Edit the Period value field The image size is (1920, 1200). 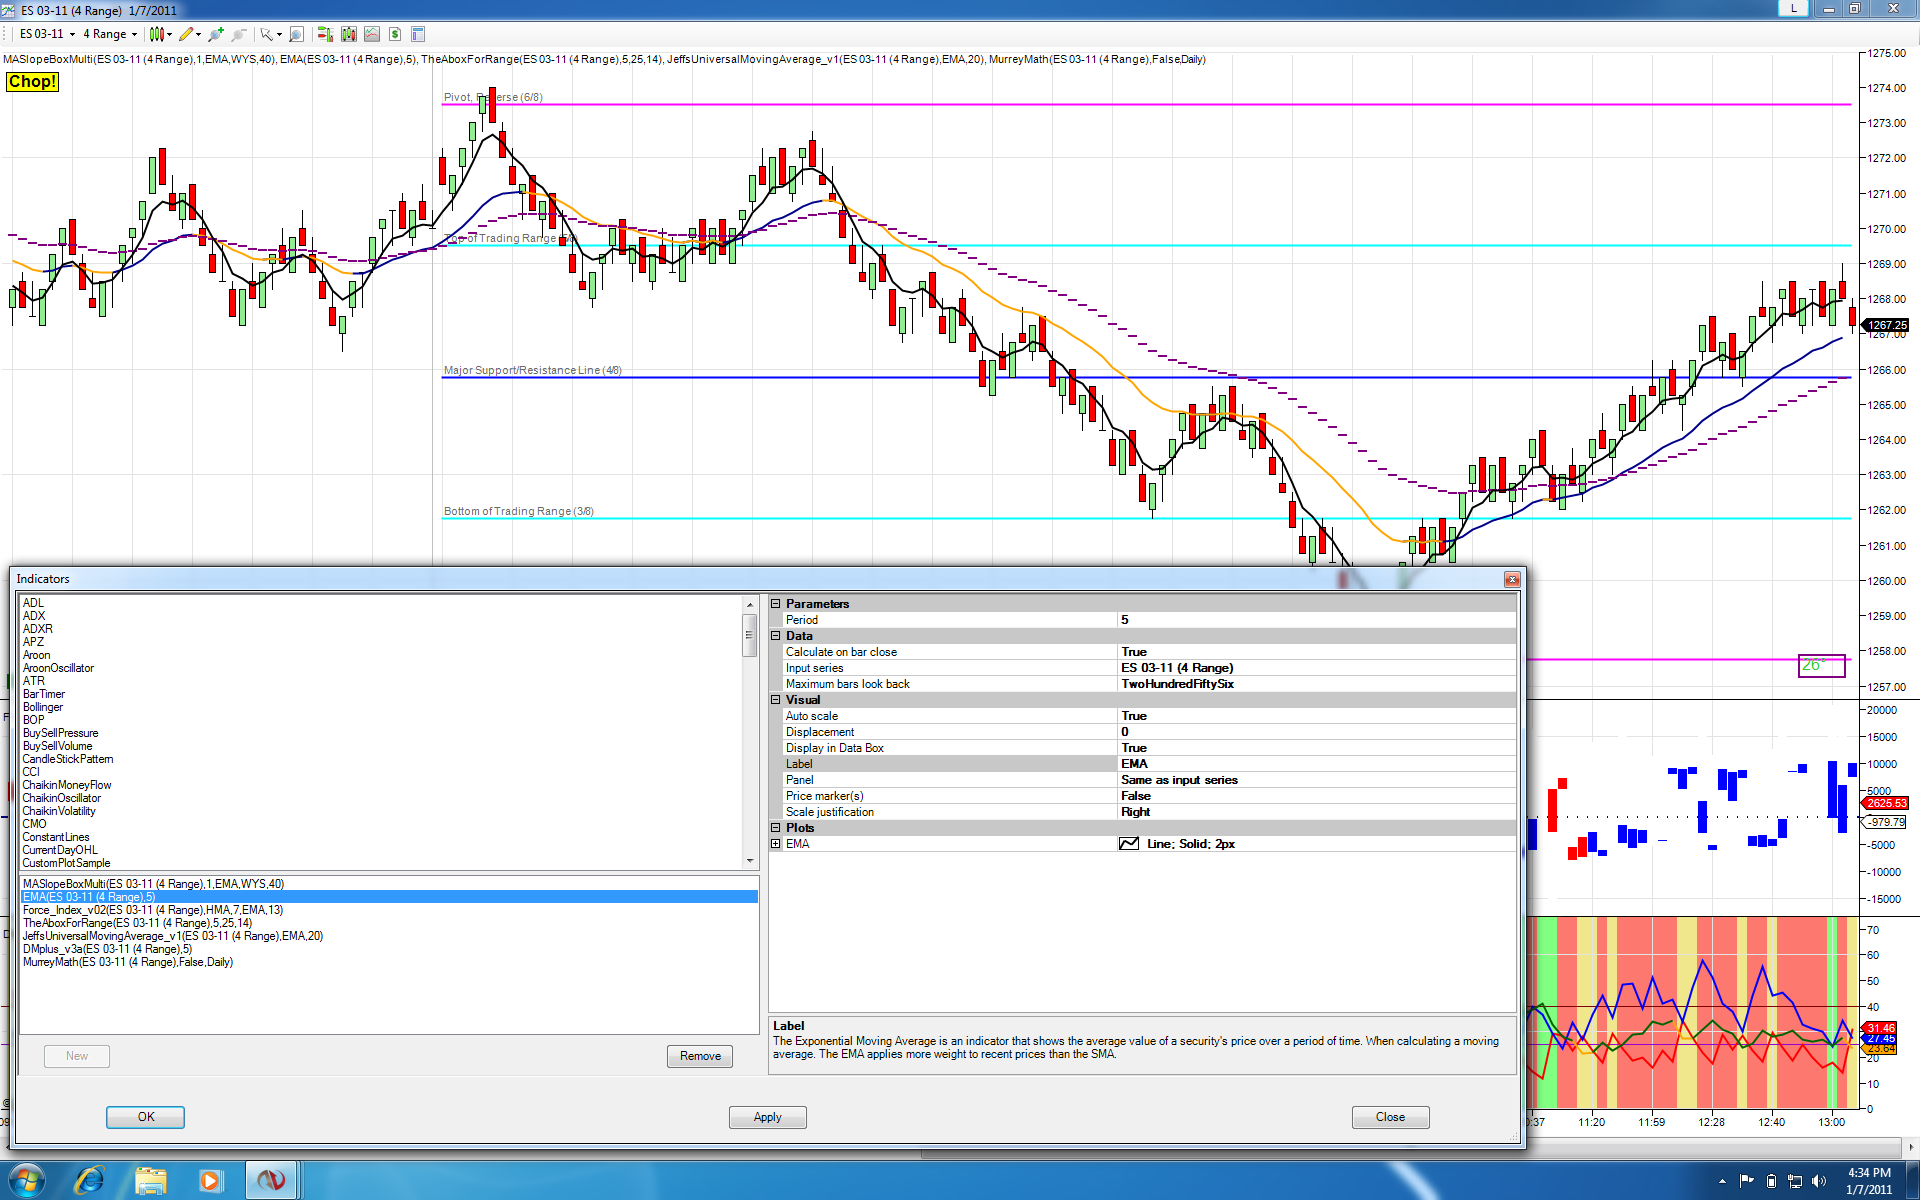click(x=1316, y=620)
